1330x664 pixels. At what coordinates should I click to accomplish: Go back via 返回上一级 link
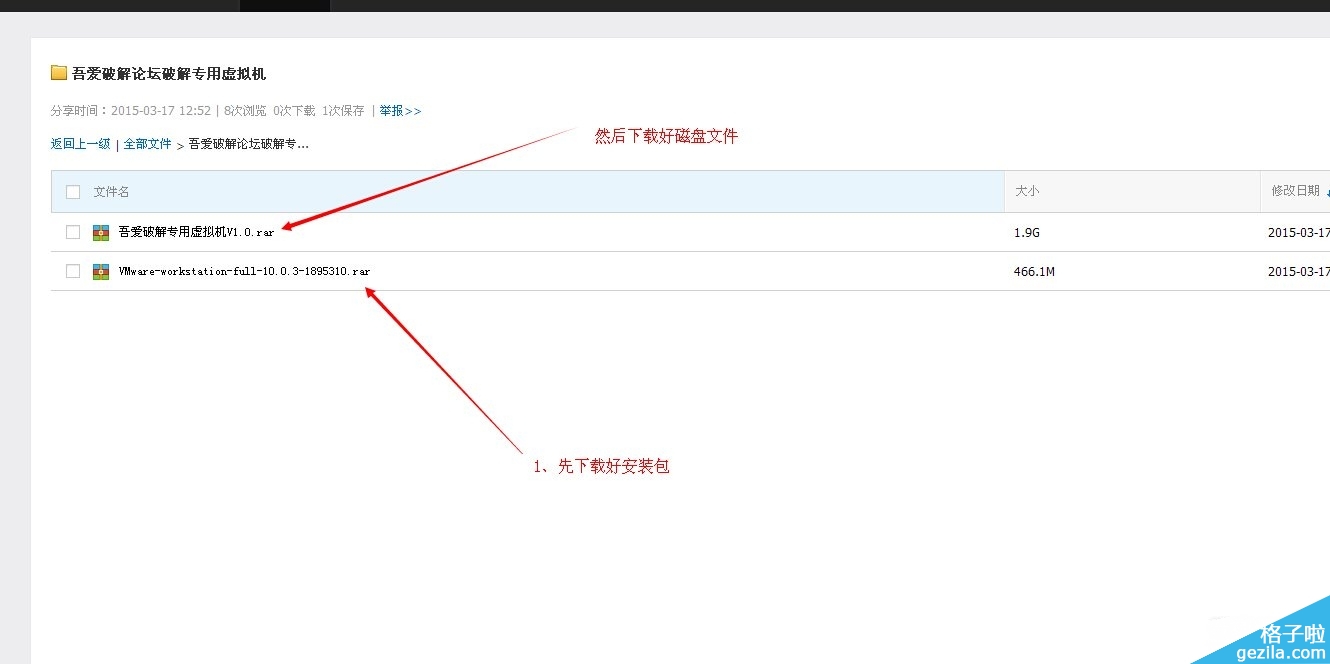click(x=81, y=144)
